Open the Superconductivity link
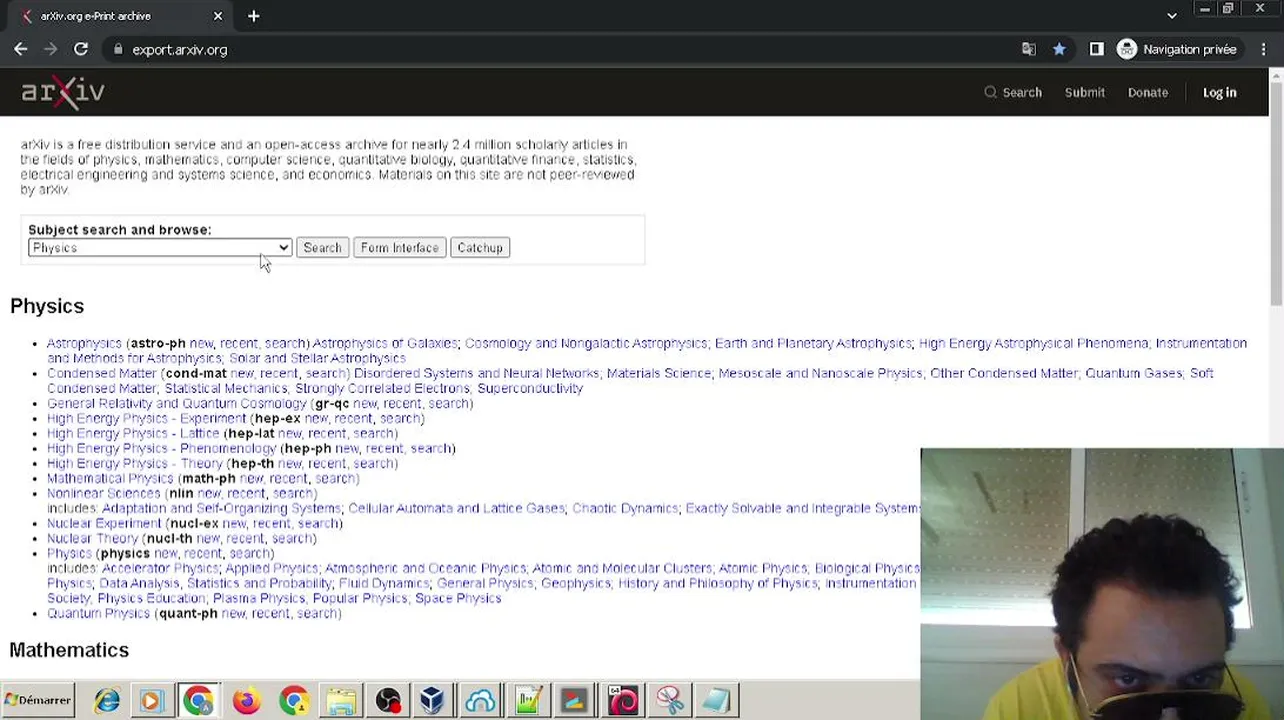Viewport: 1284px width, 720px height. click(x=530, y=388)
